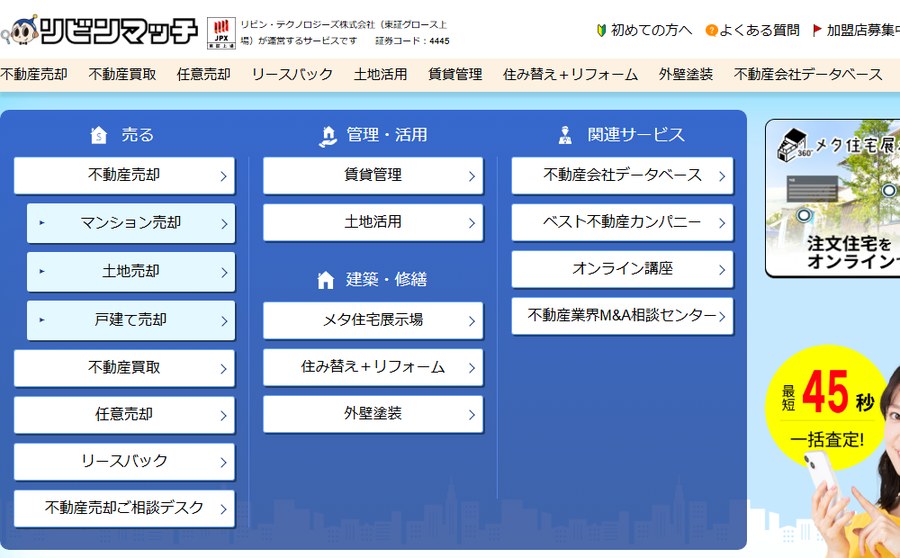900x558 pixels.
Task: Click the オンライン講座 button
Action: click(x=622, y=269)
